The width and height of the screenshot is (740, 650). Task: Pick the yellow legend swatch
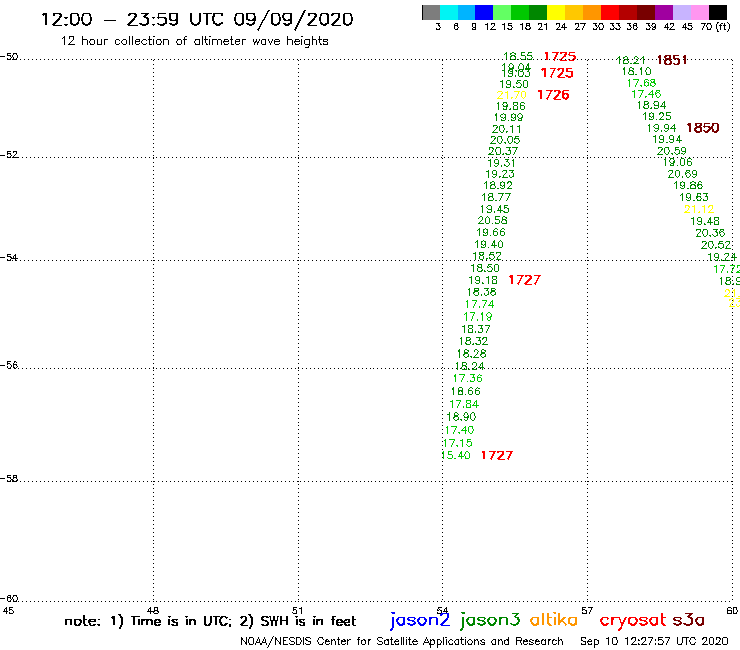click(x=556, y=12)
